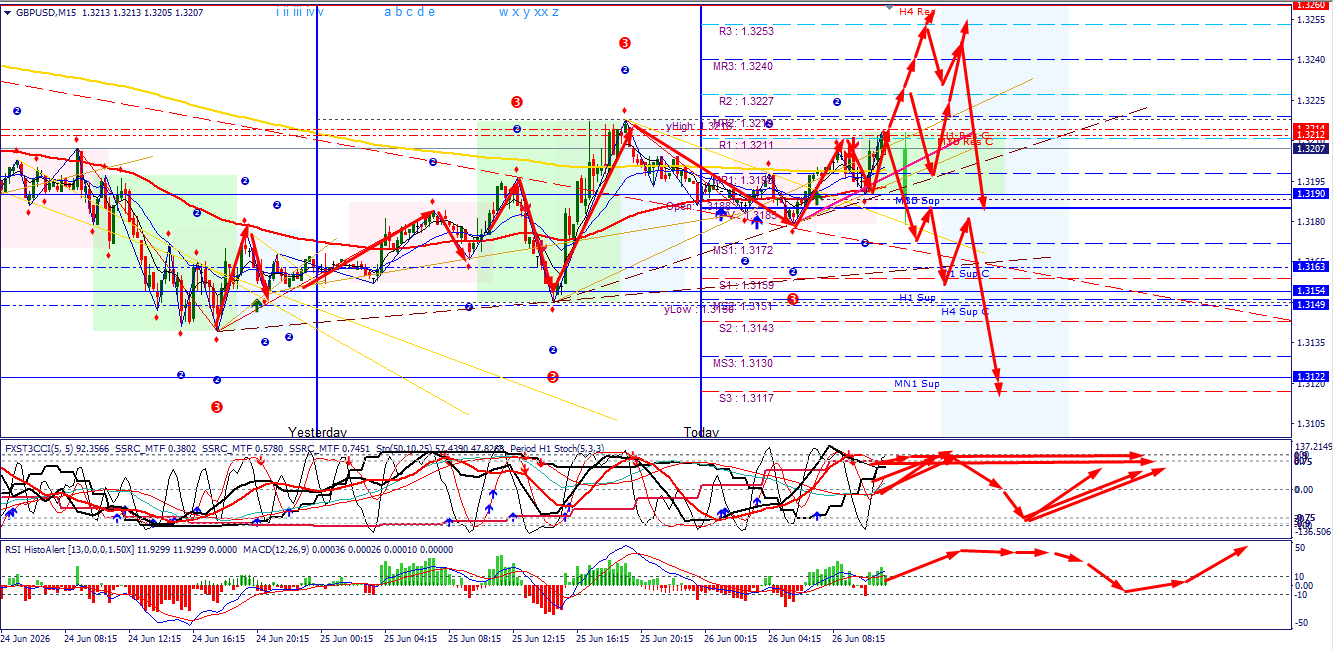Click the blue 1.3122 price tag

(x=1311, y=377)
